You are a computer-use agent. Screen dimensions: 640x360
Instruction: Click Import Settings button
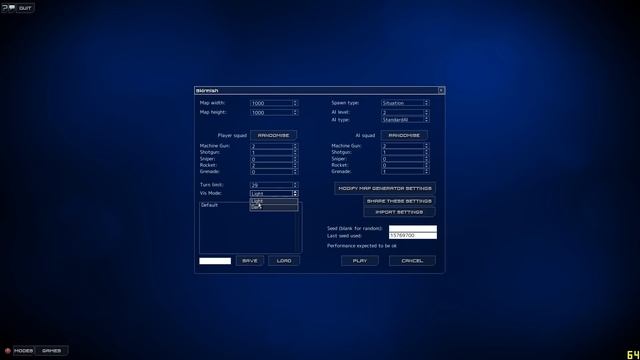tap(399, 212)
